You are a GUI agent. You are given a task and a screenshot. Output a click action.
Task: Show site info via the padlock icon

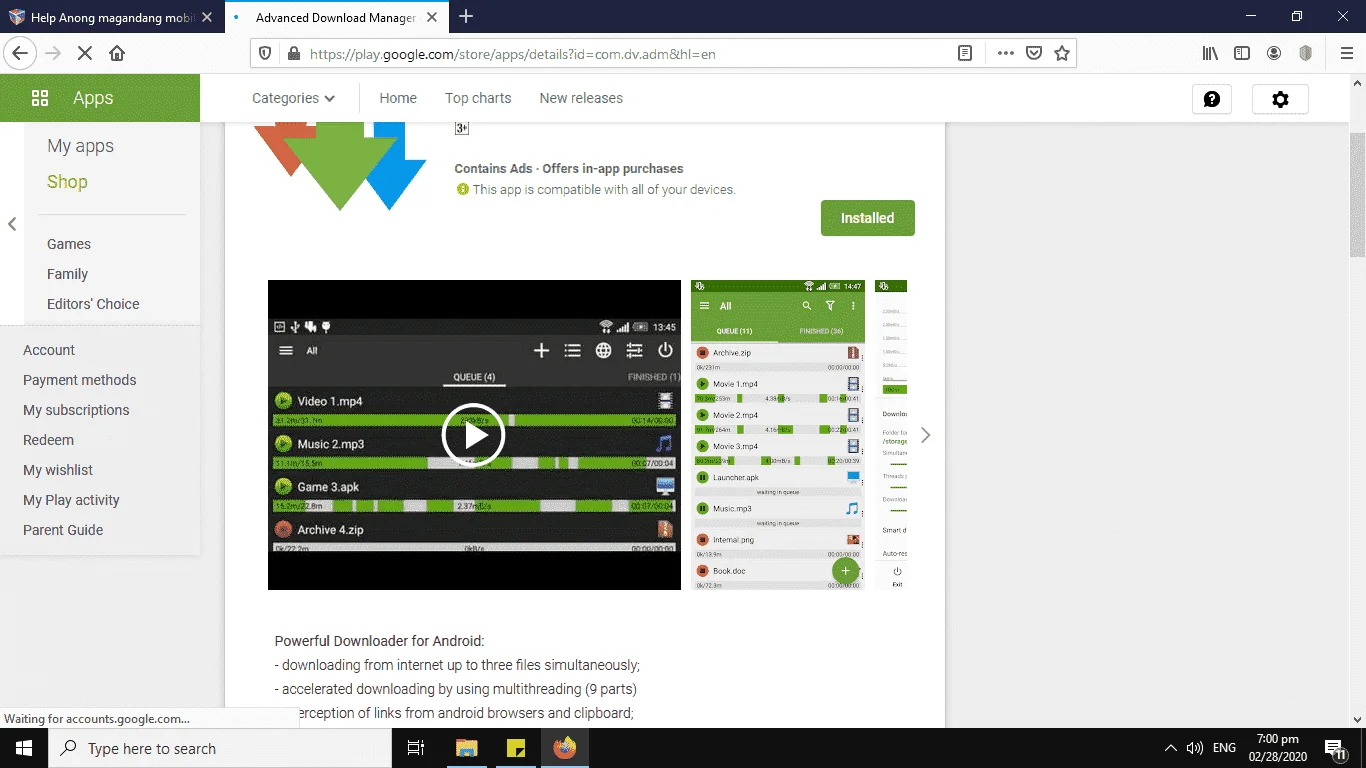pyautogui.click(x=293, y=54)
